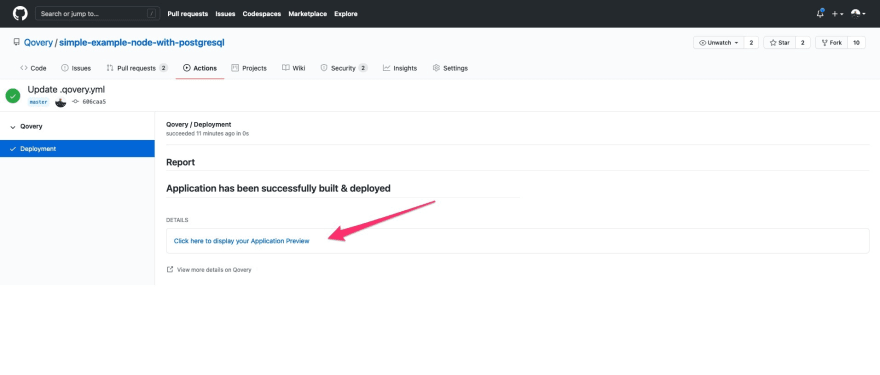Select the Report heading
Screen dimensions: 880x375
[x=181, y=162]
